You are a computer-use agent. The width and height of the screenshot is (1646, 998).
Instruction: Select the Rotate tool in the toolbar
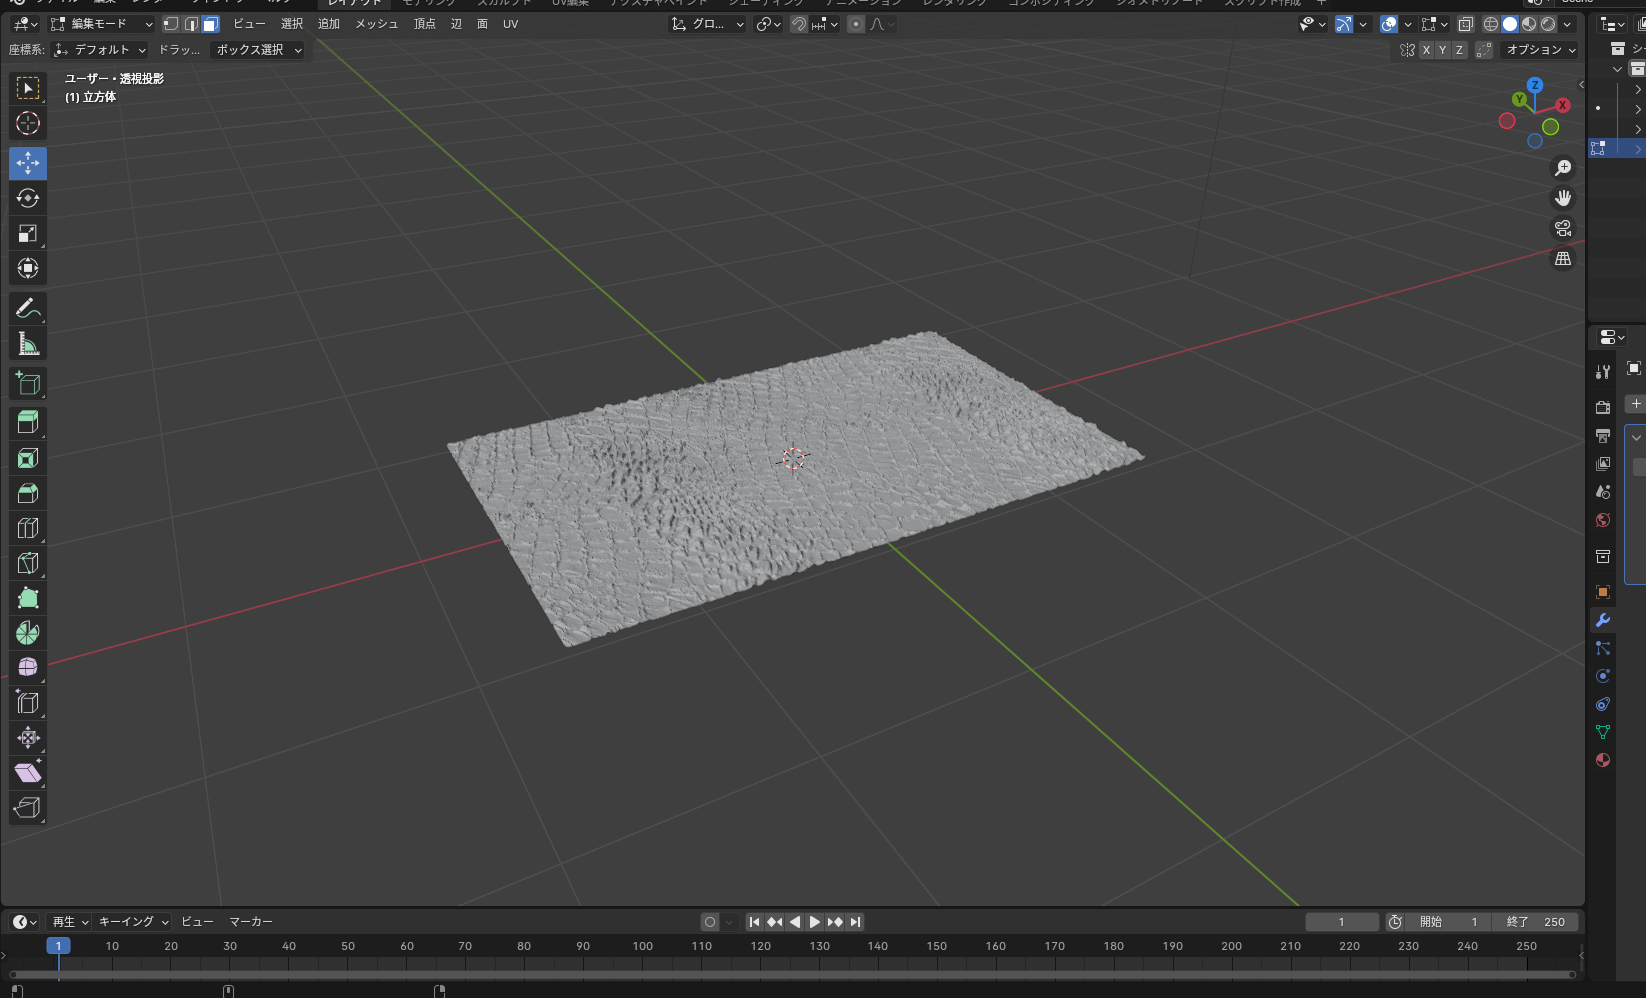[28, 198]
